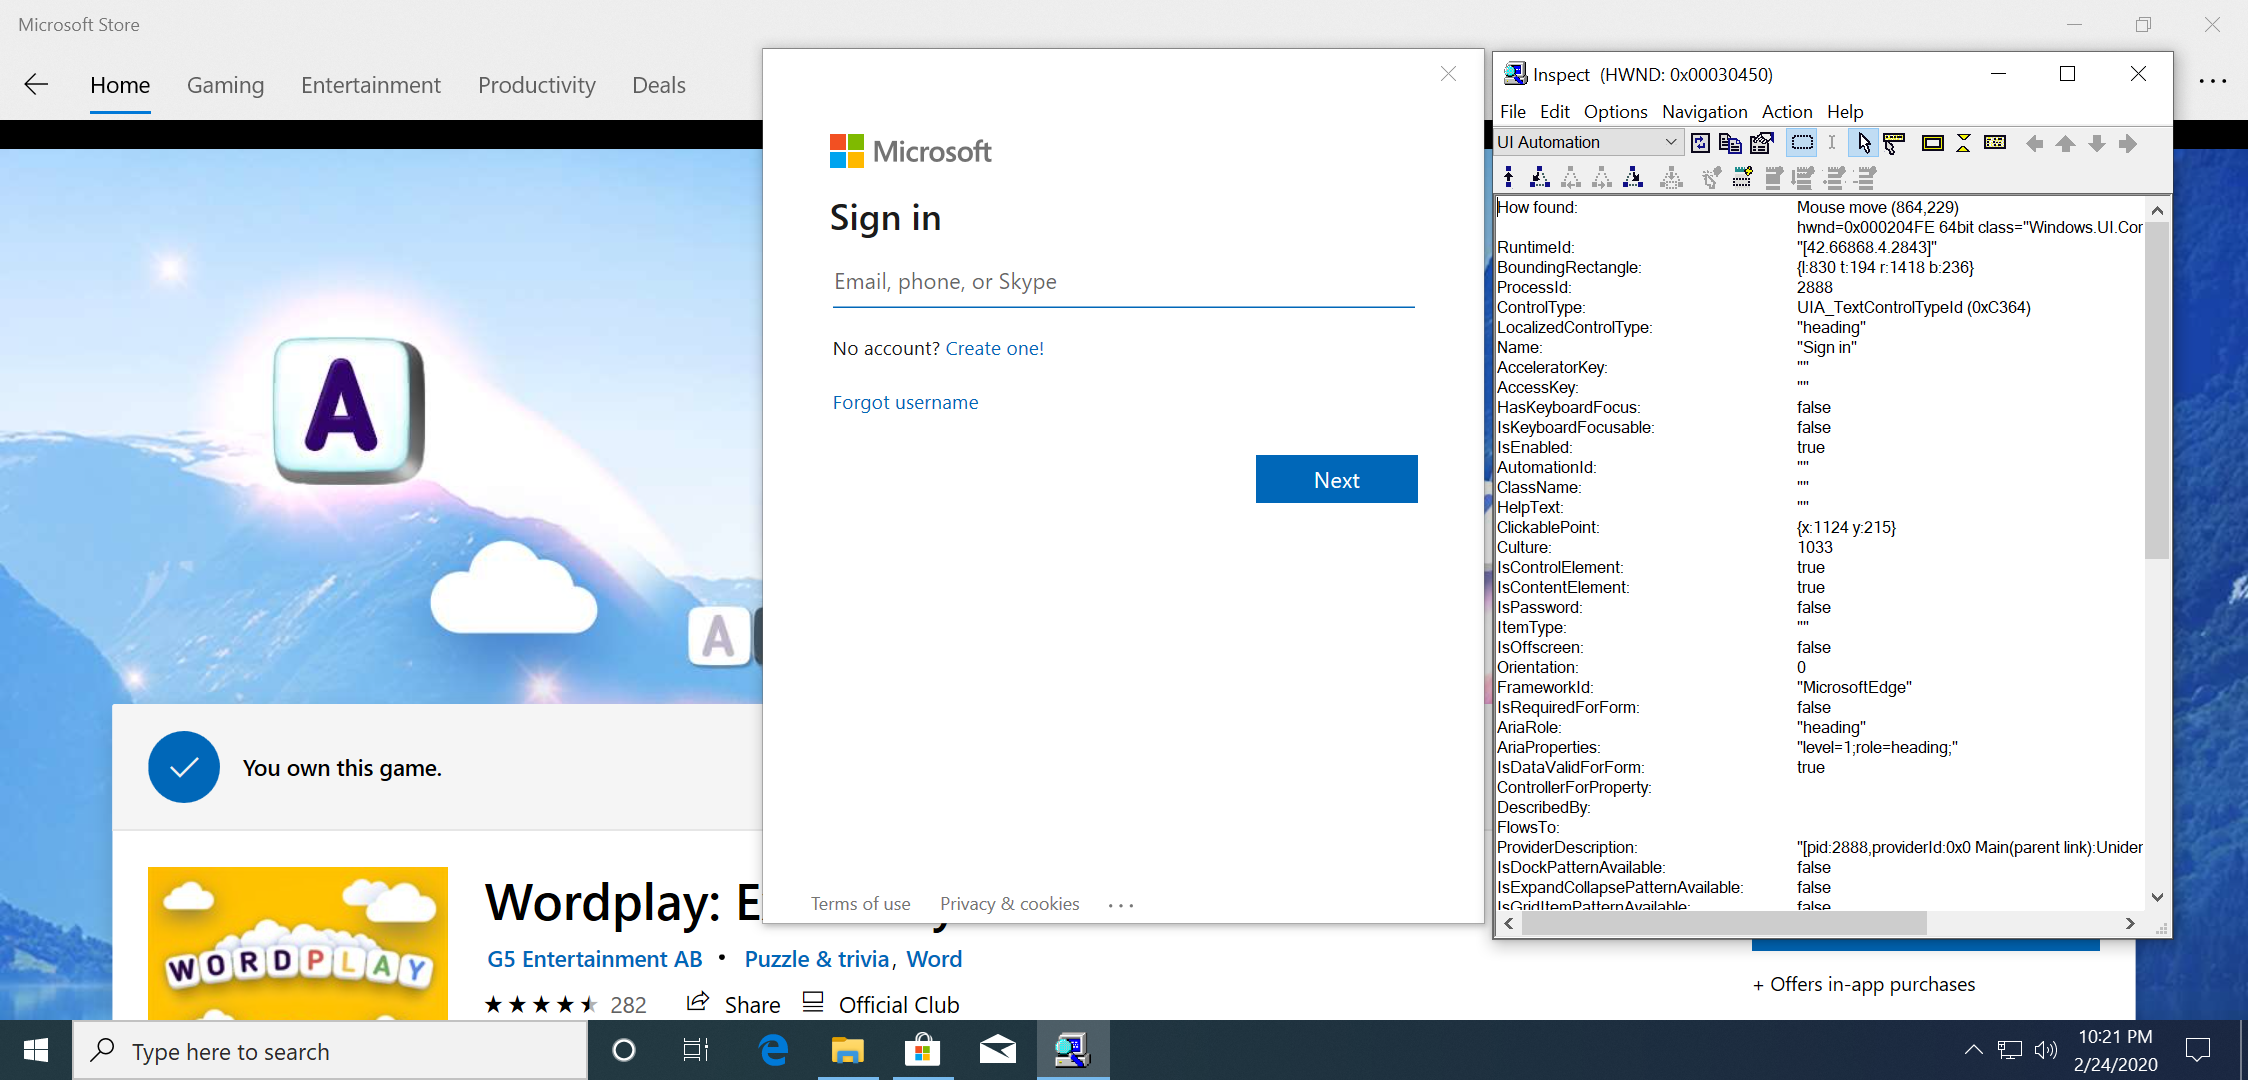The image size is (2248, 1080).
Task: Toggle the Watch Focus dotted-rectangle button
Action: 1802,143
